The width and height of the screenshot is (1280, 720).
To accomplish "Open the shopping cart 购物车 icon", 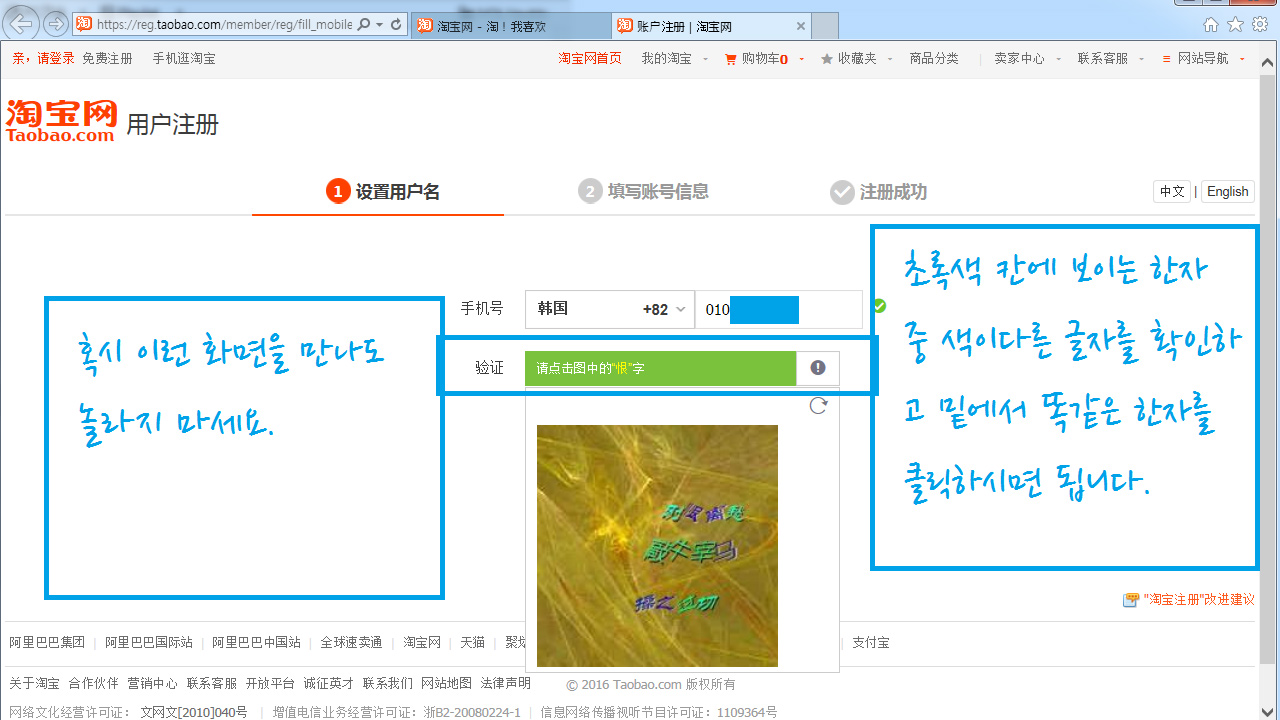I will 730,59.
